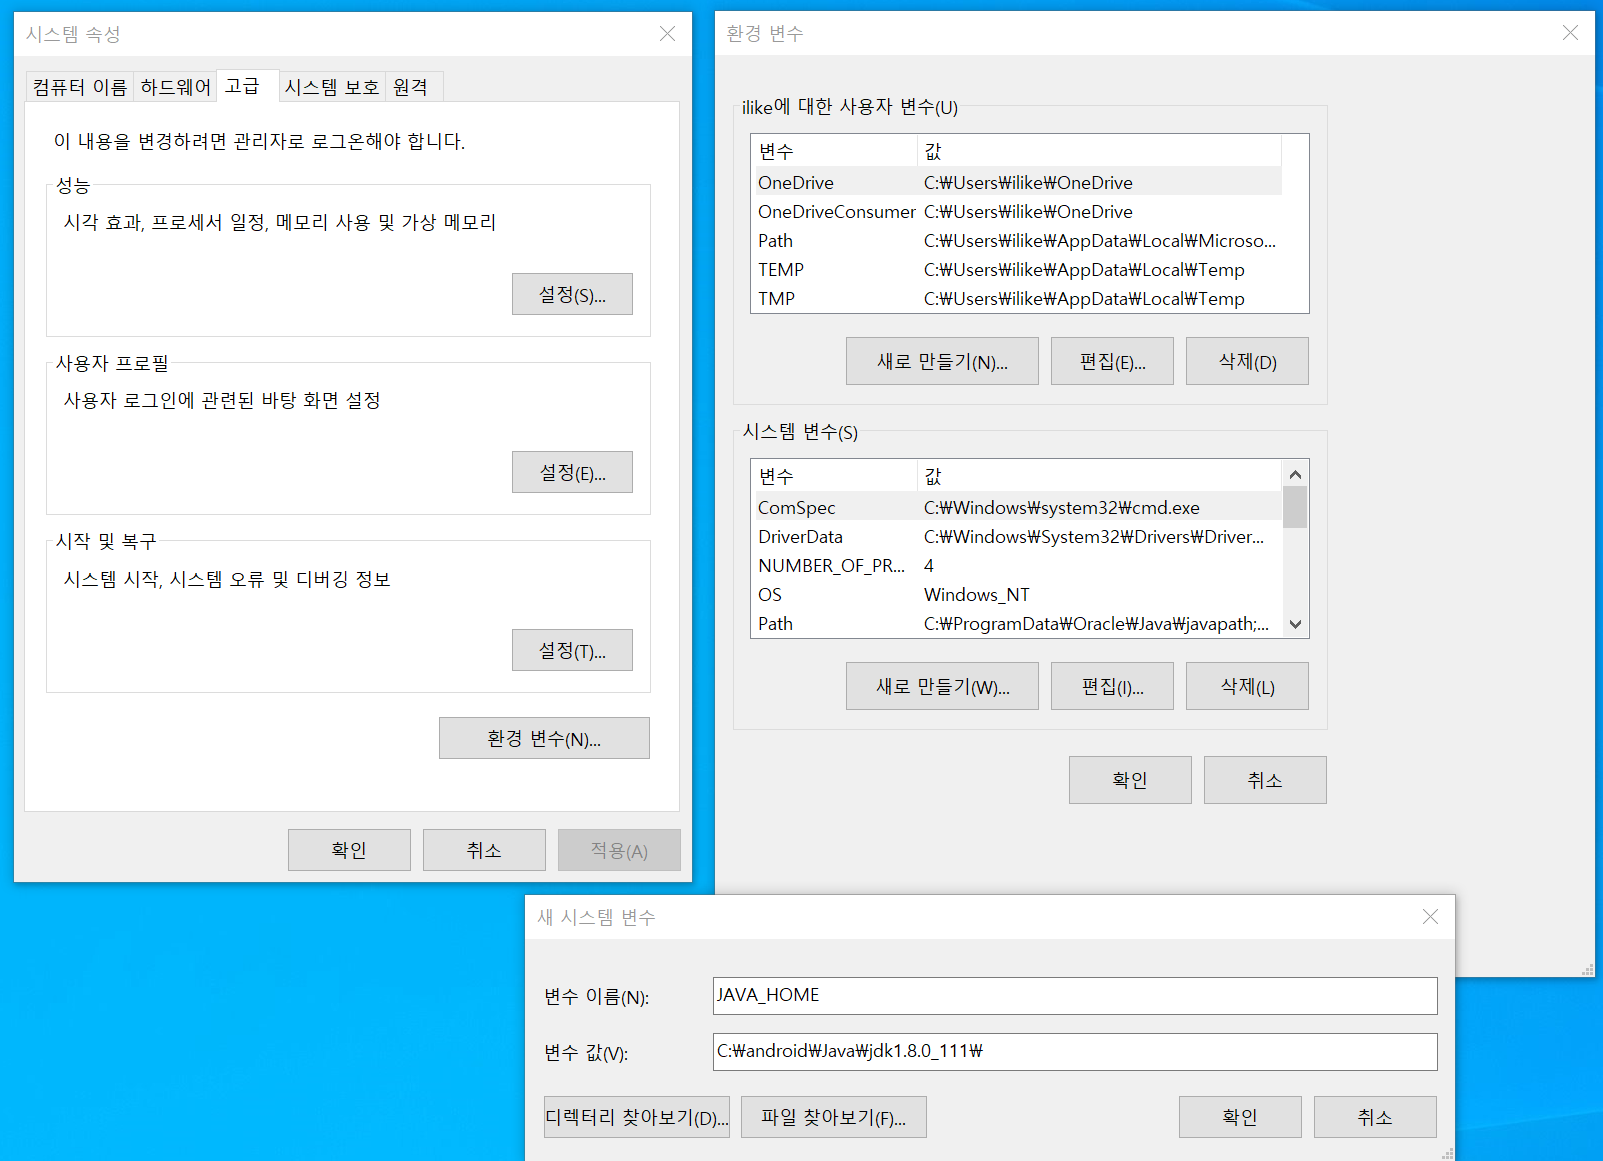Select the 시스템 보호 tab
This screenshot has height=1161, width=1603.
(x=331, y=87)
